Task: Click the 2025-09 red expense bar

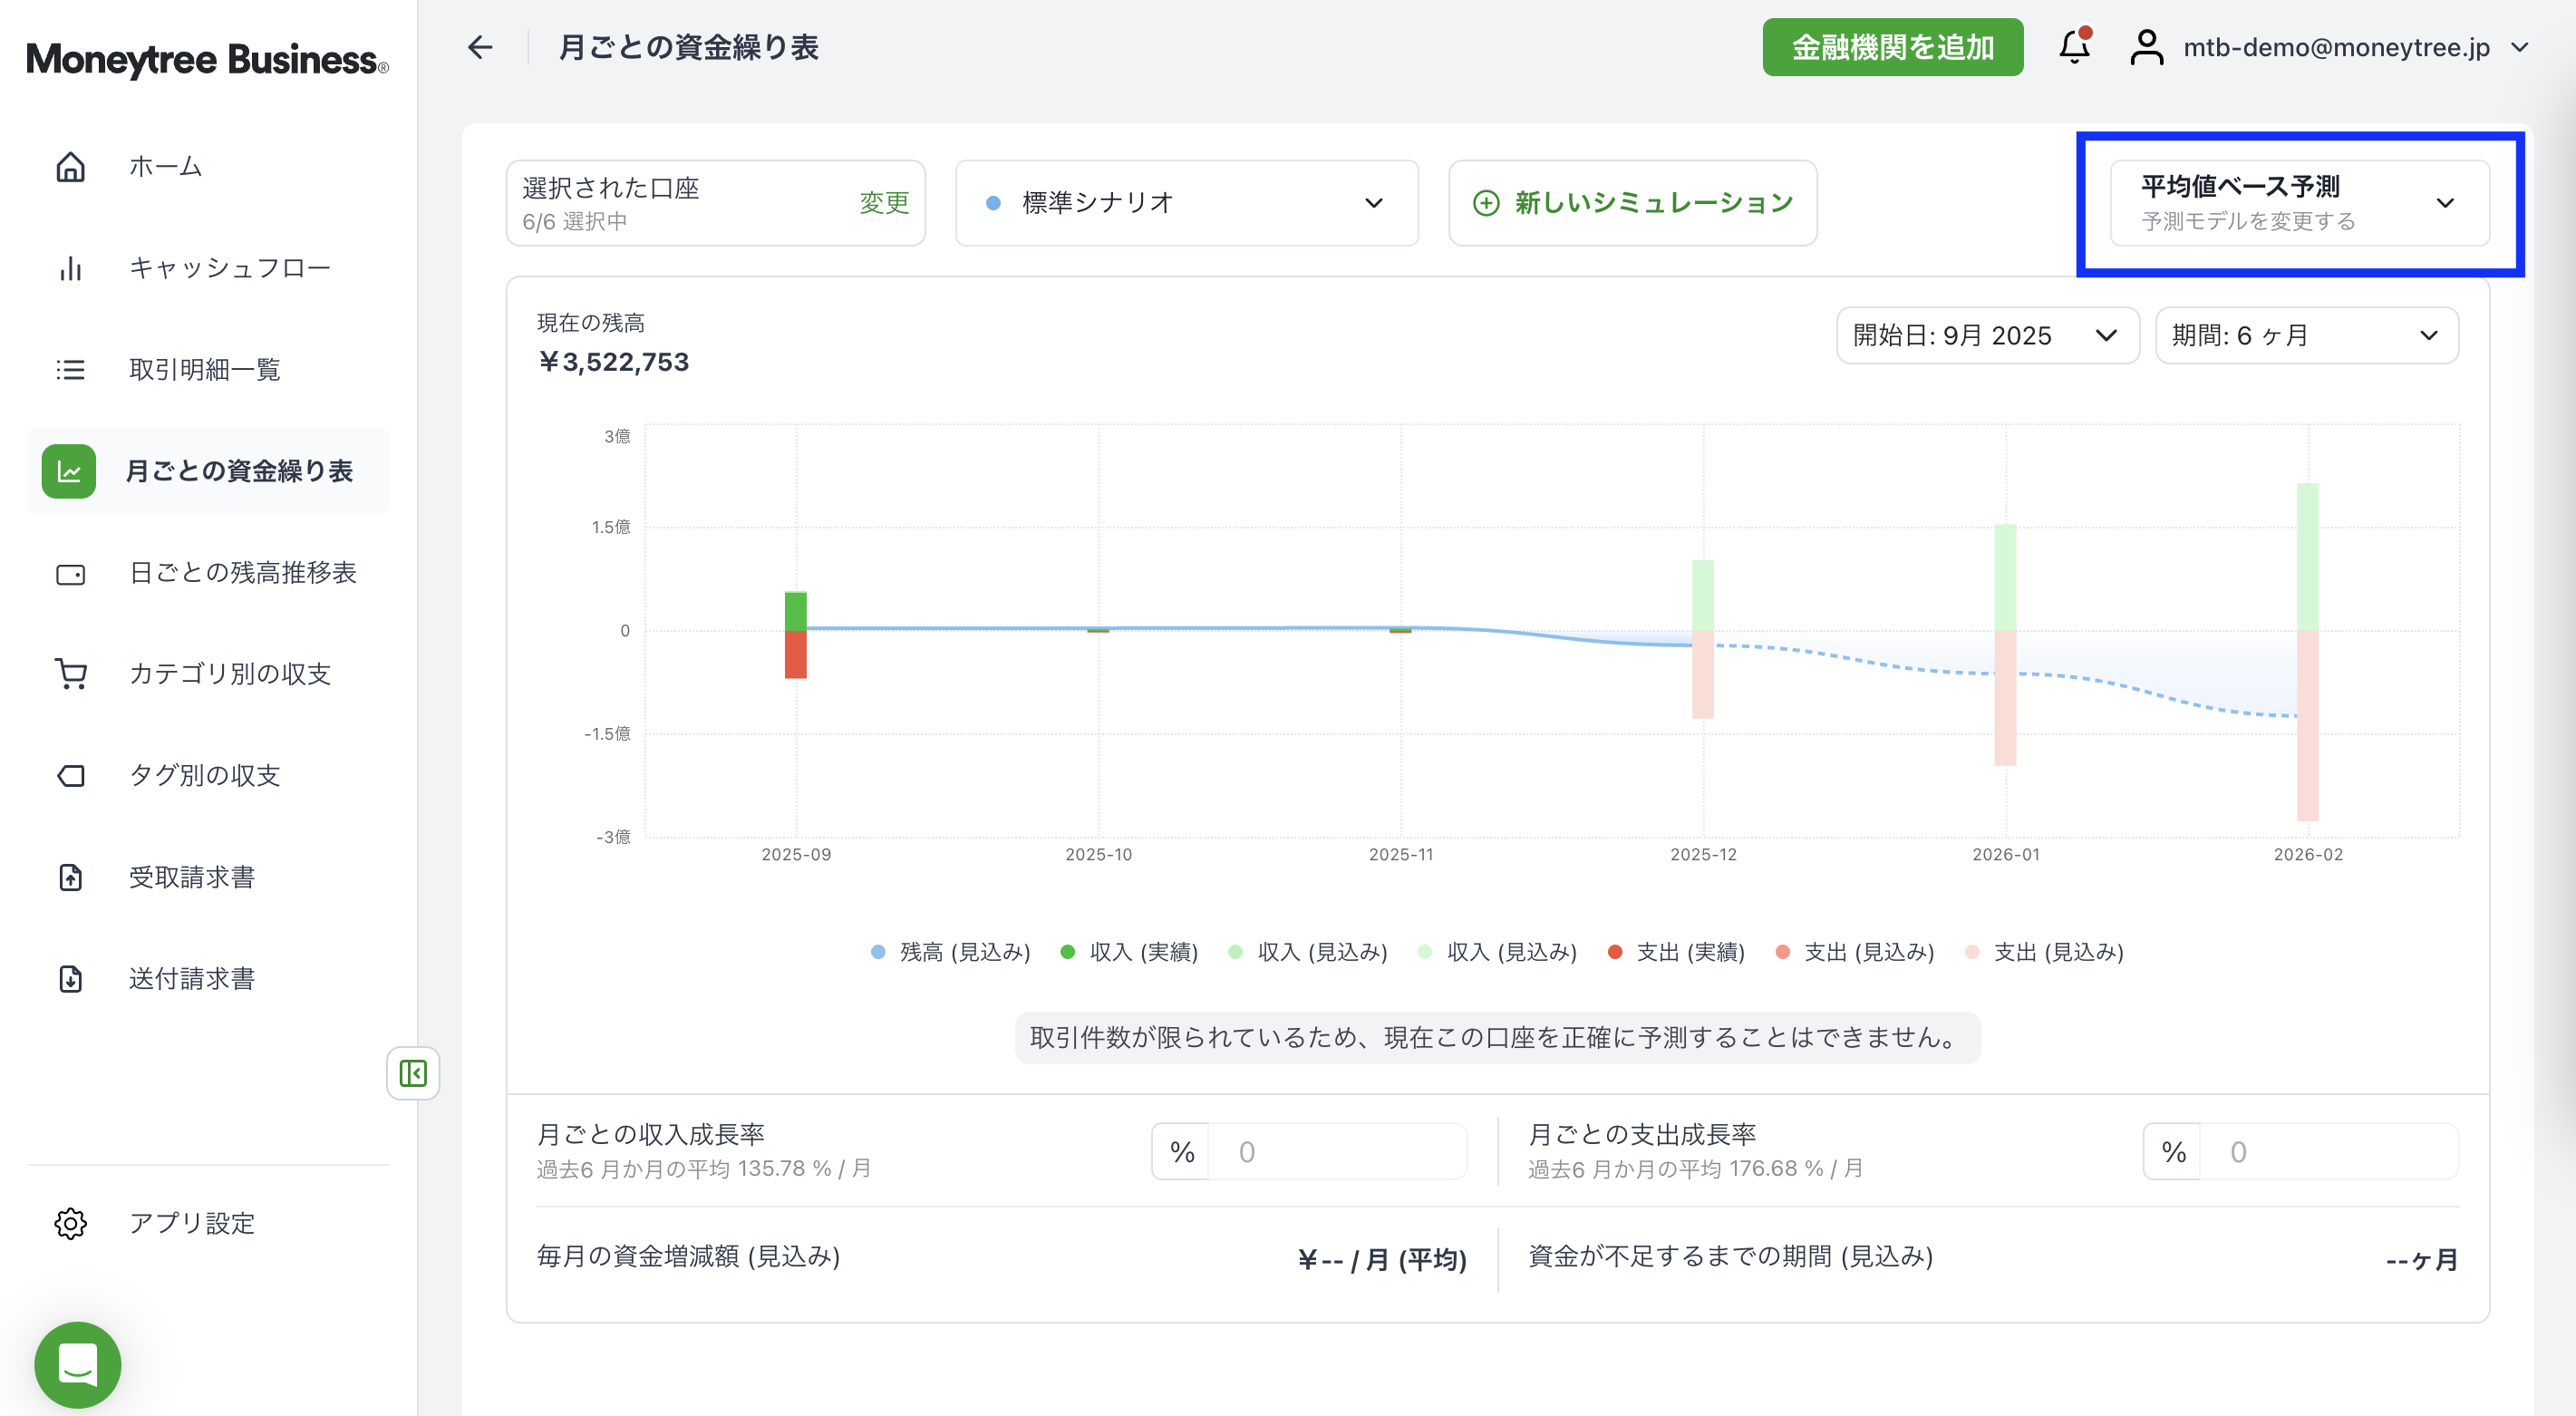Action: point(796,655)
